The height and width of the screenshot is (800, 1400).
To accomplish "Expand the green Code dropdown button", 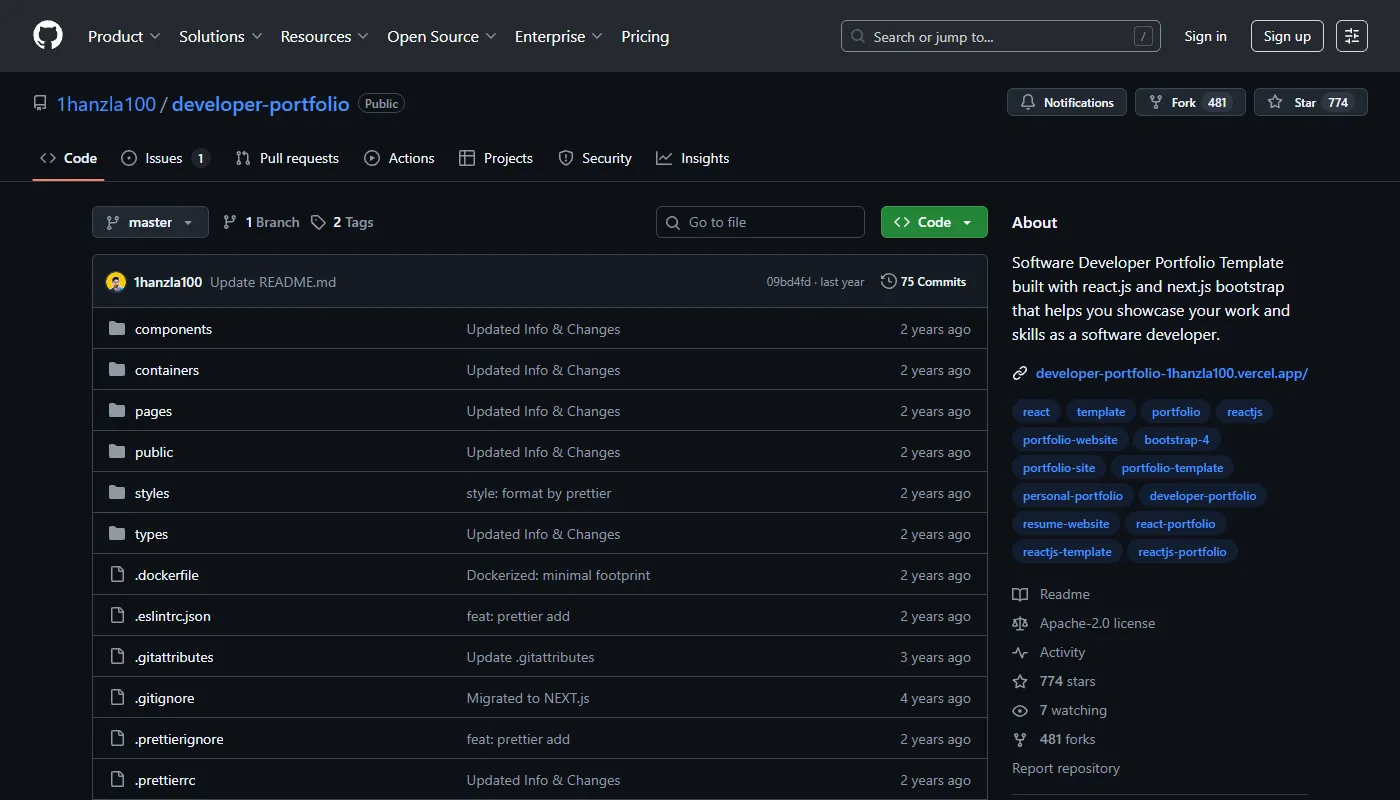I will click(x=934, y=222).
